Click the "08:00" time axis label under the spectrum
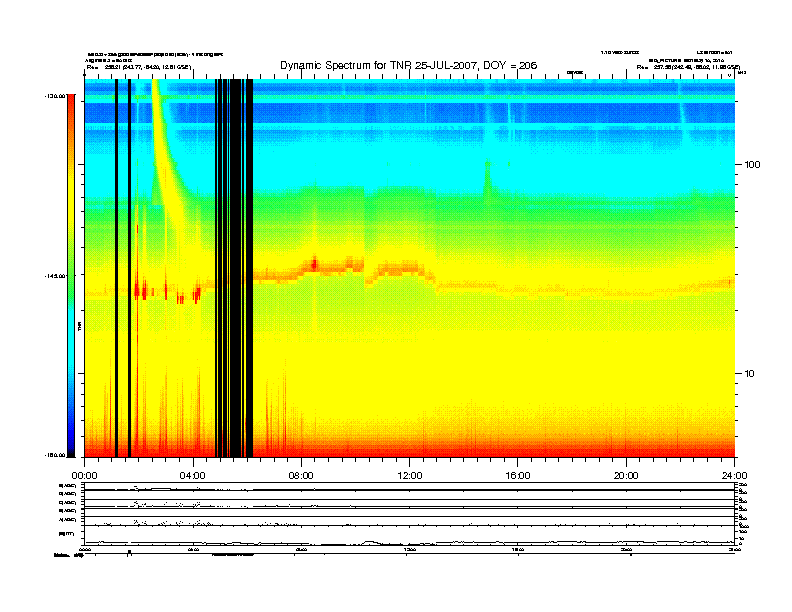Screen dimensions: 792x612 301,476
